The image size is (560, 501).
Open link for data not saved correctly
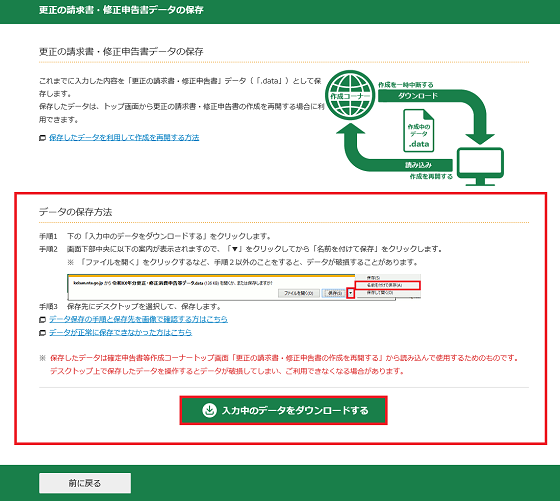click(120, 332)
